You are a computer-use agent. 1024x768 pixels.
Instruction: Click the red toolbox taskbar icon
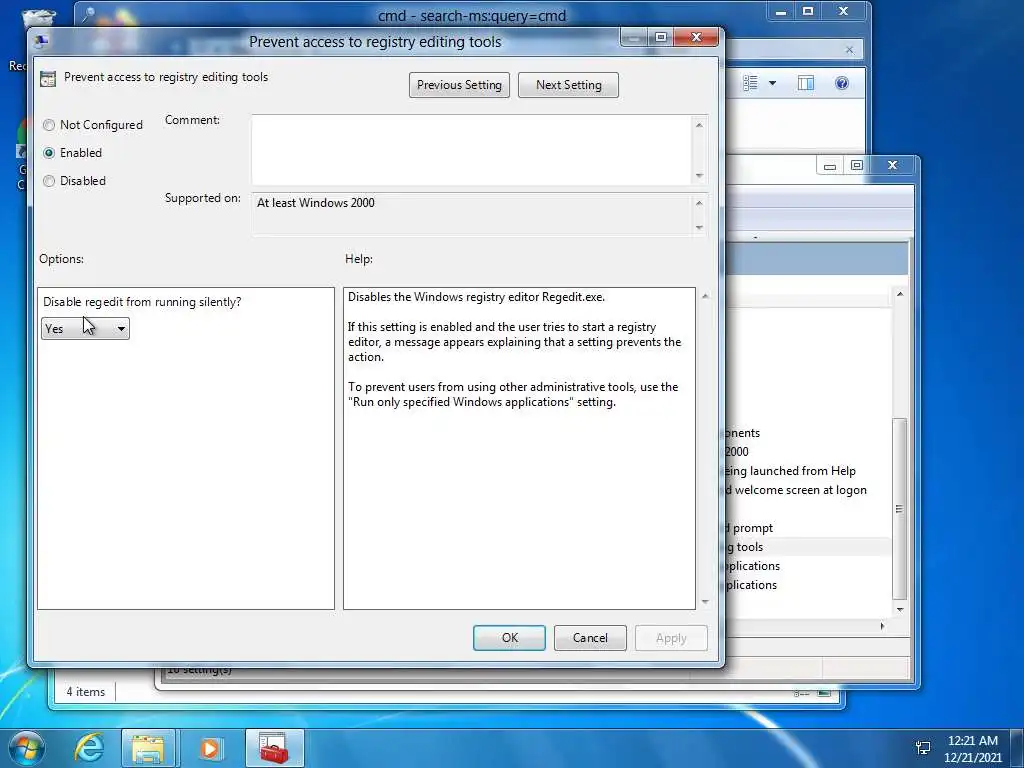274,748
